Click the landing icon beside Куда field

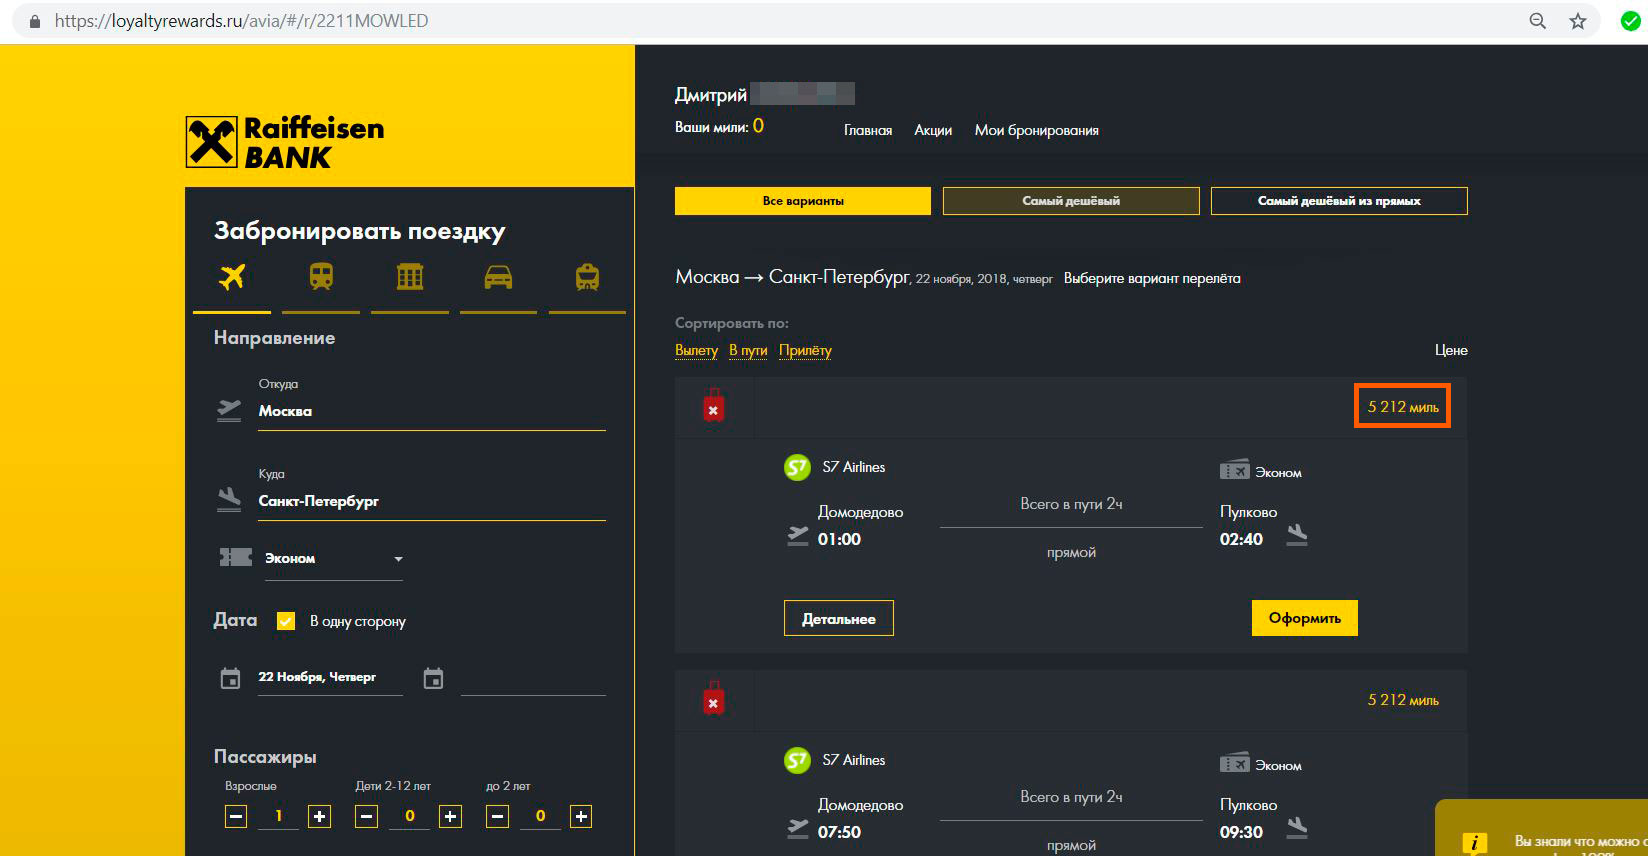point(229,499)
